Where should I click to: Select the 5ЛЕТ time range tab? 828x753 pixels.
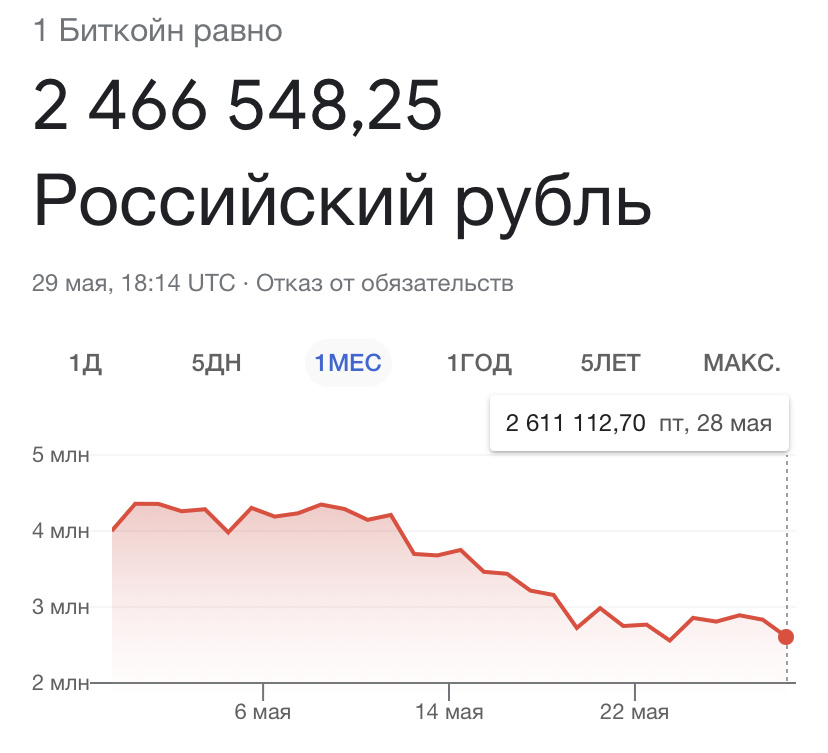[x=610, y=363]
